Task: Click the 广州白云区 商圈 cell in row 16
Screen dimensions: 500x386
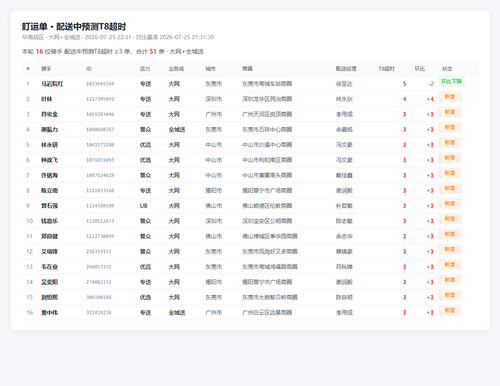Action: coord(267,313)
